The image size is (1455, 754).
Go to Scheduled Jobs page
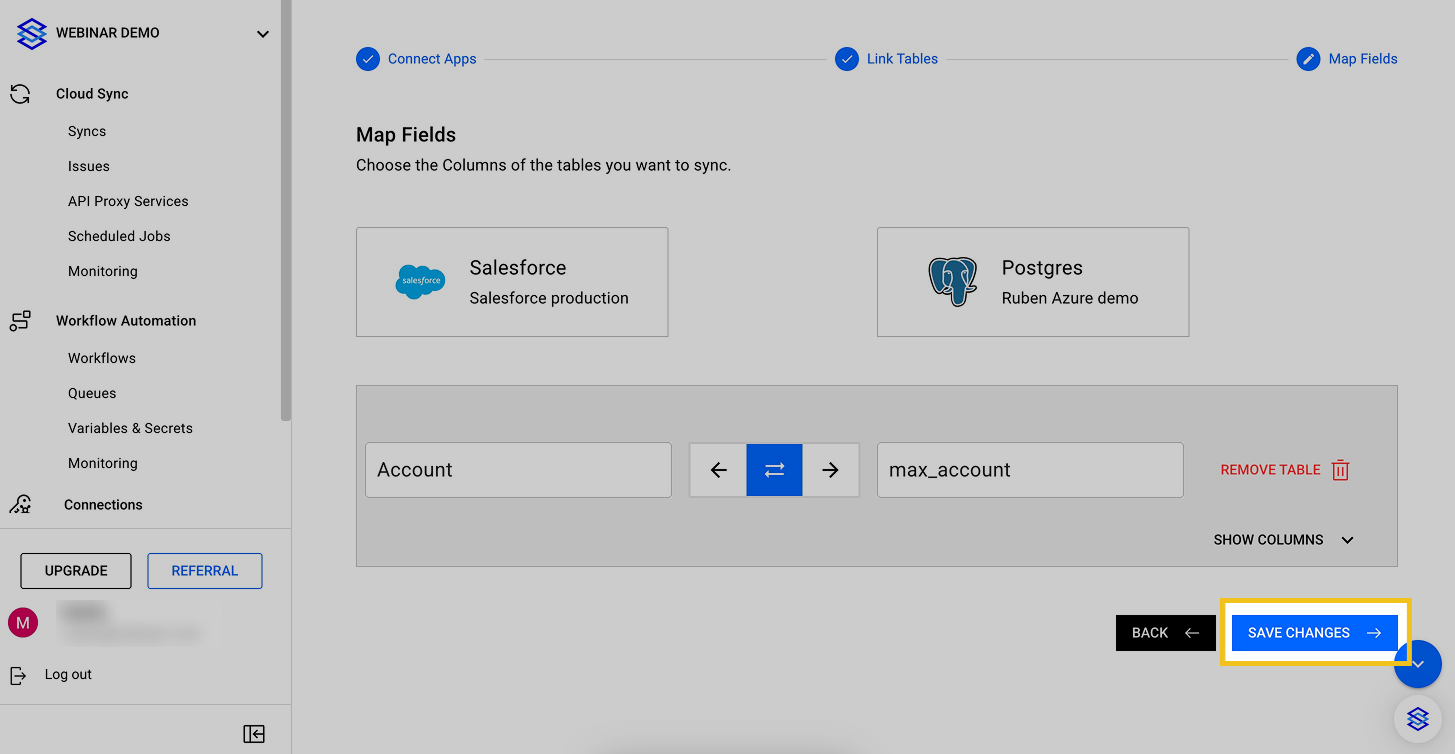[x=119, y=237]
